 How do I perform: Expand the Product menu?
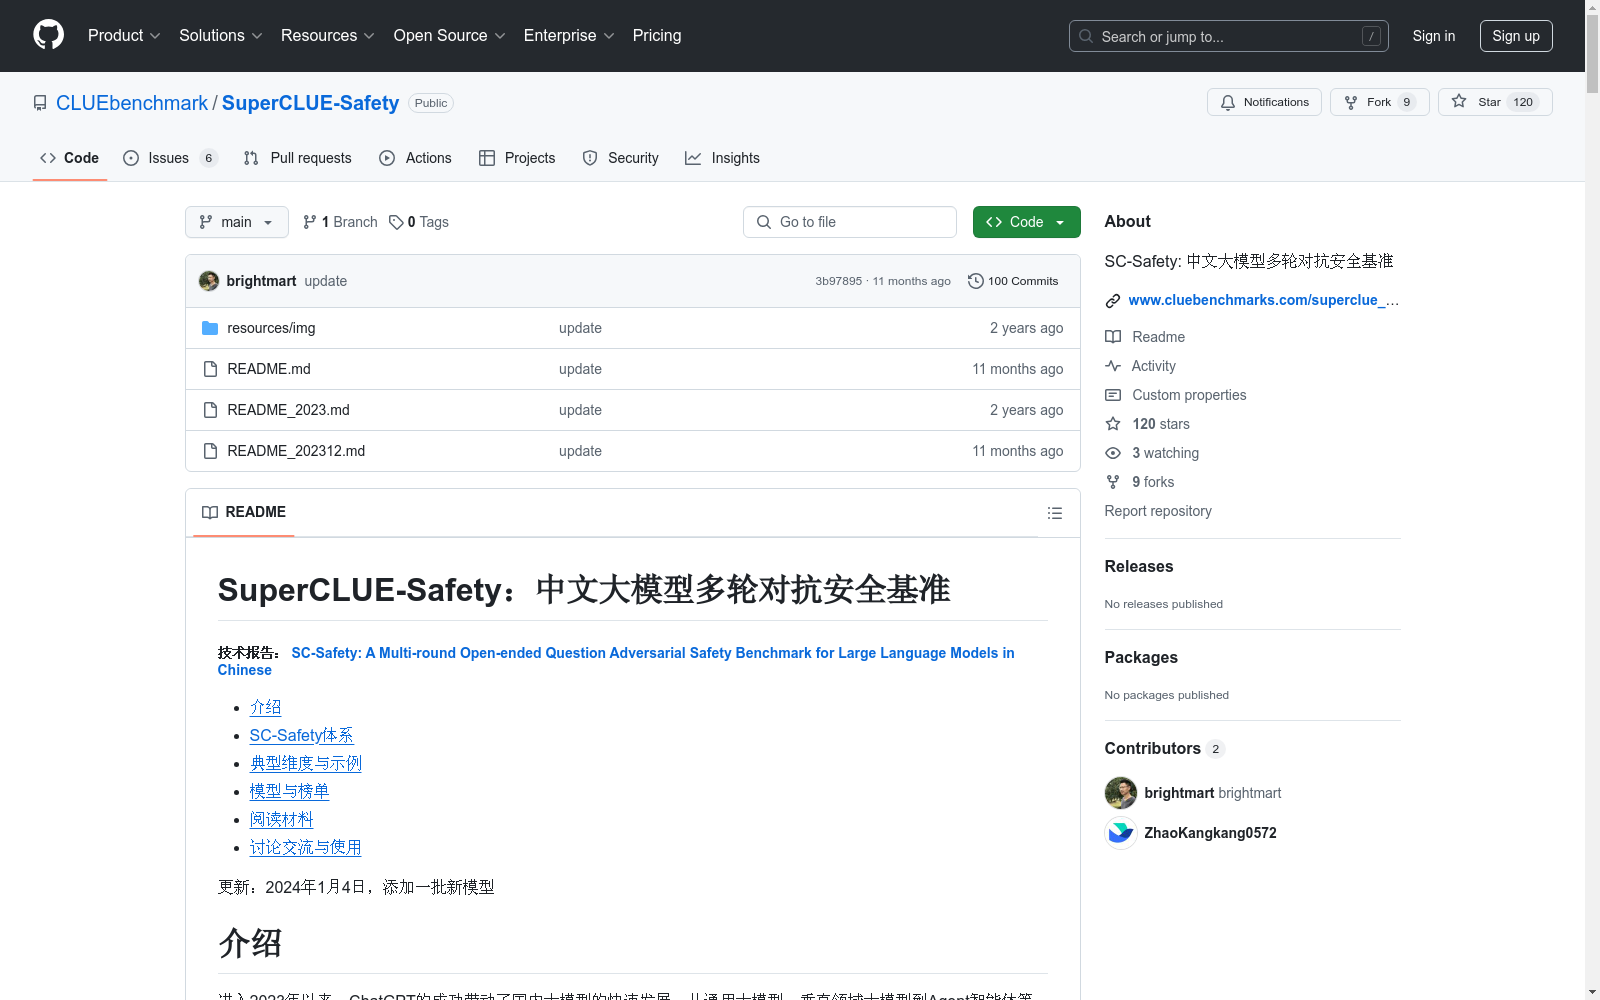pyautogui.click(x=124, y=36)
